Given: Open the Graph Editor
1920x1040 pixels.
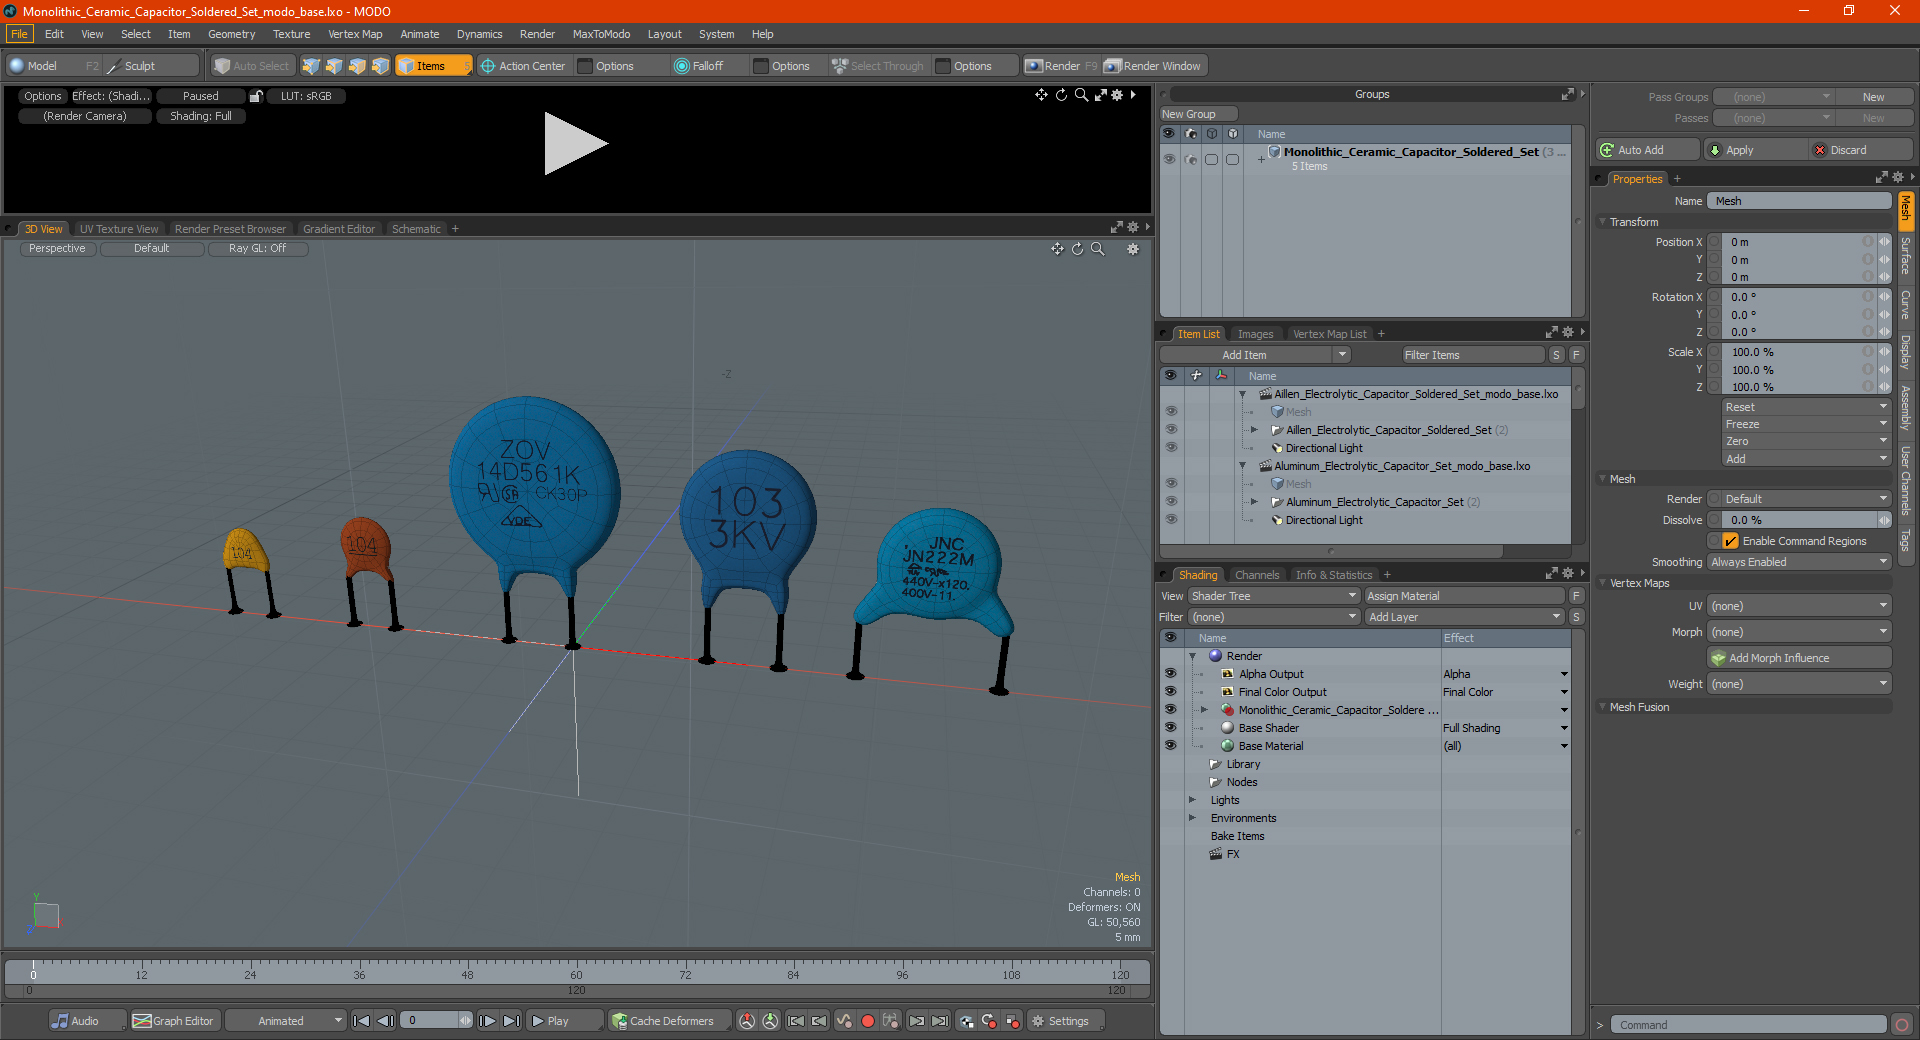Looking at the screenshot, I should (174, 1021).
